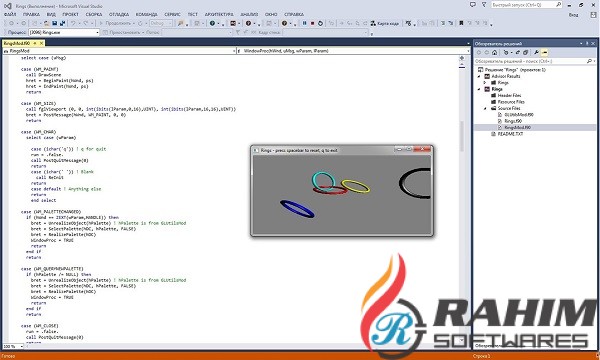Select Rings.f90 in Solution Explorer
This screenshot has height=360, width=600.
(x=513, y=121)
